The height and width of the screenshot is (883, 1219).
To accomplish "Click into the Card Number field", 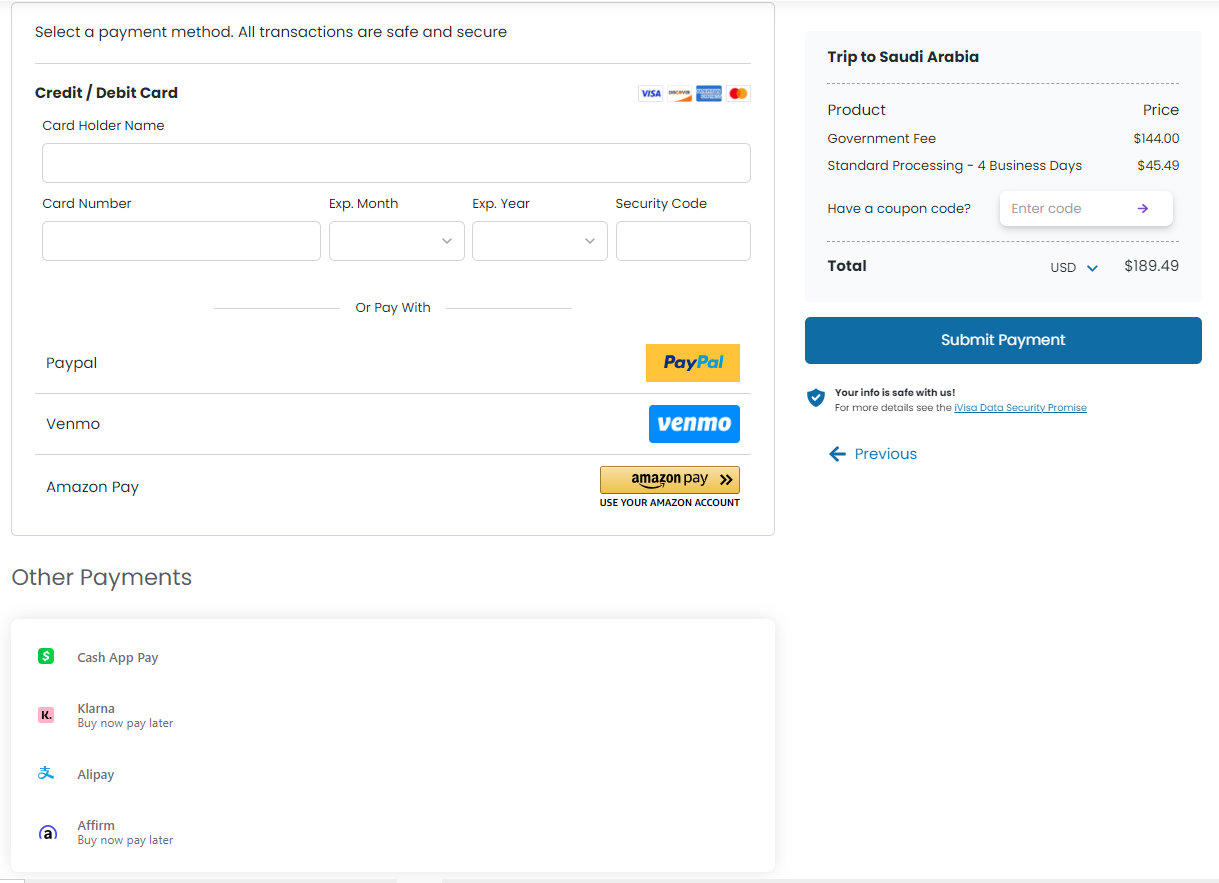I will (x=181, y=241).
